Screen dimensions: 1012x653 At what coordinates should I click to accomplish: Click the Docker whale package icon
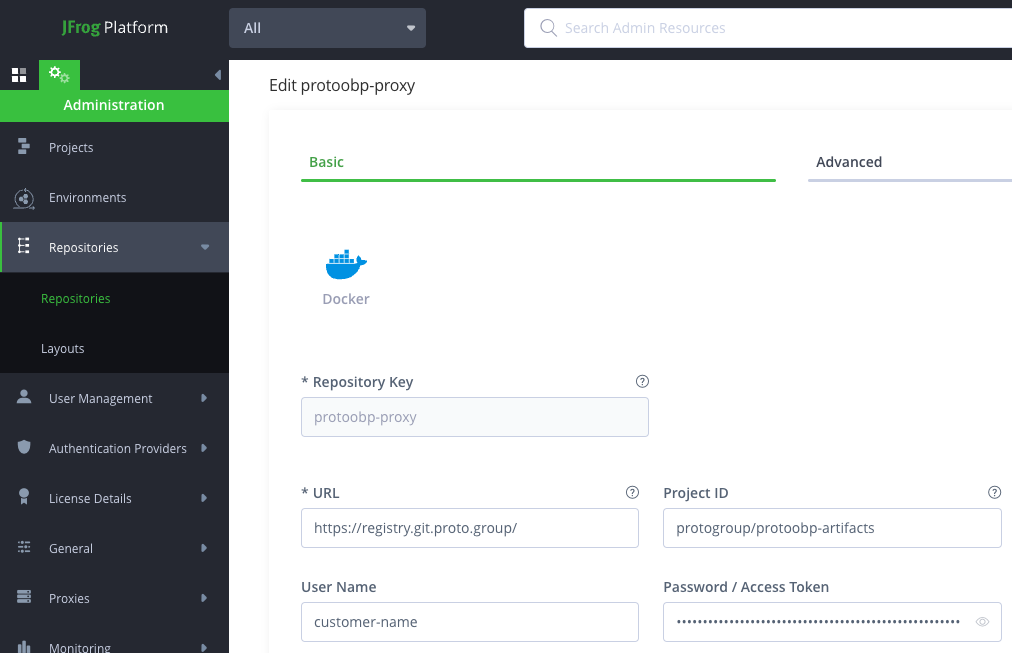(346, 264)
